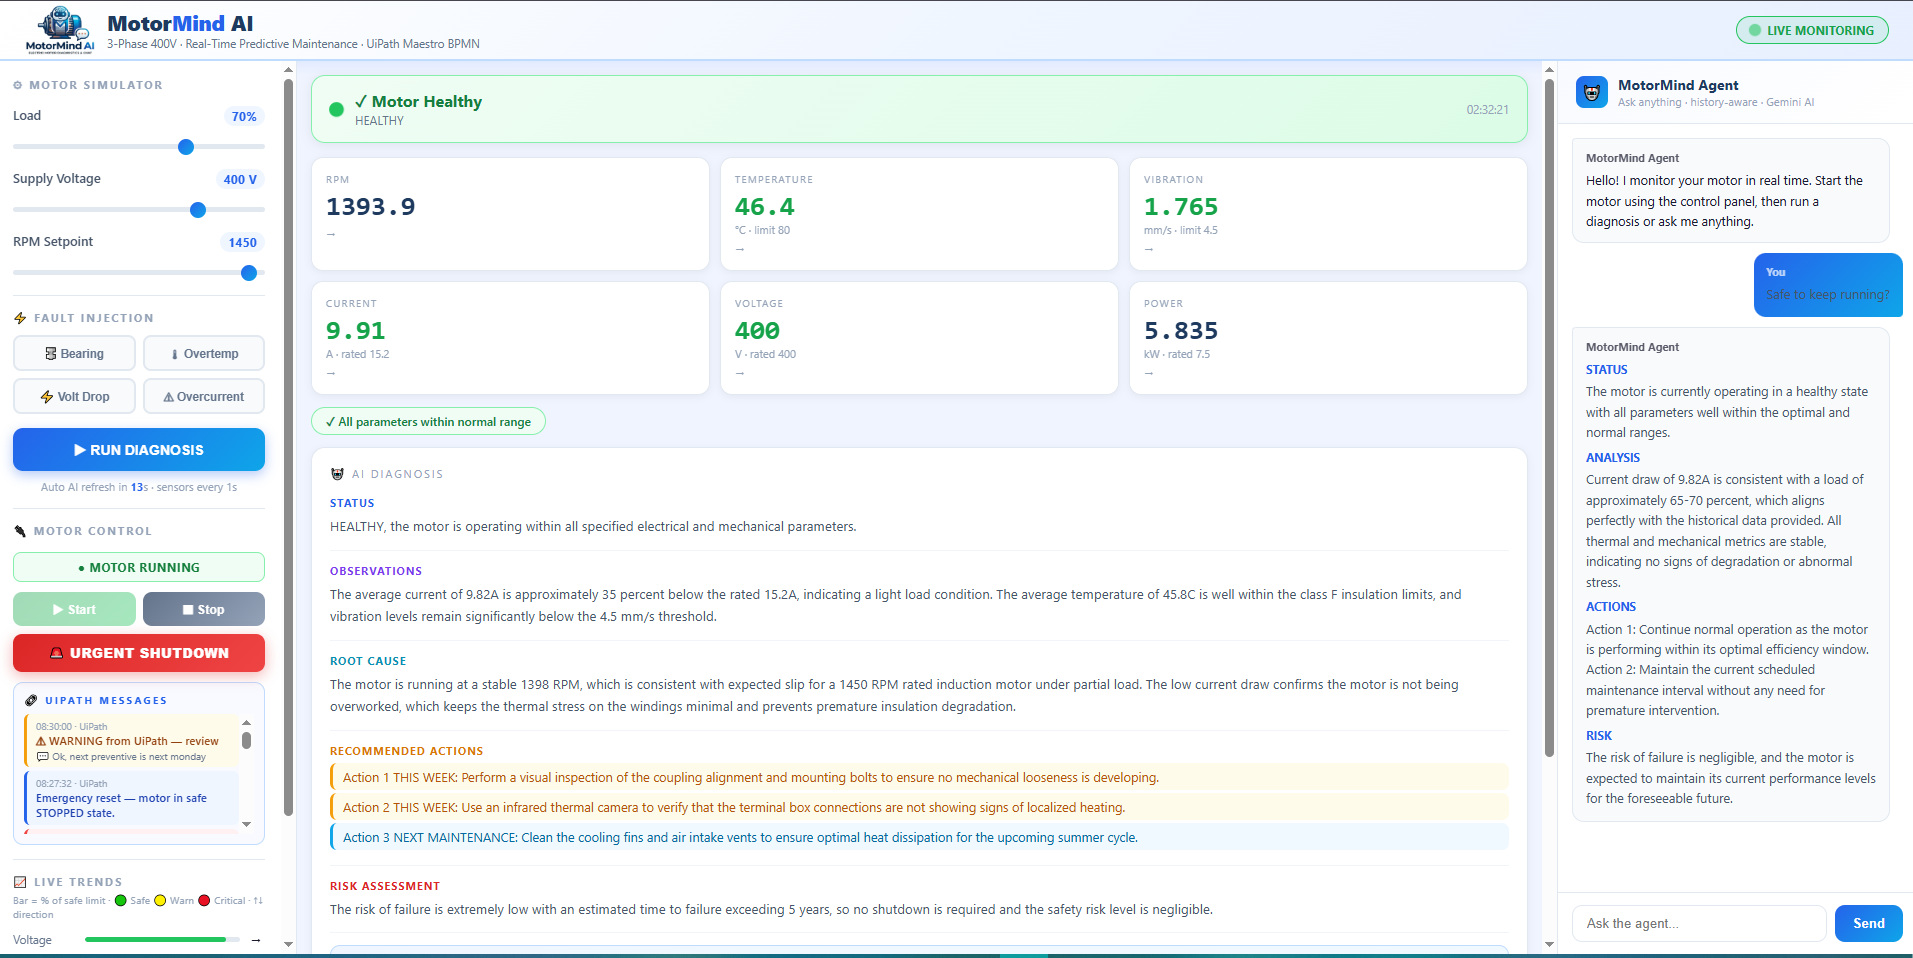The image size is (1913, 958).
Task: Select the Current 9.91 metric card
Action: click(x=510, y=338)
